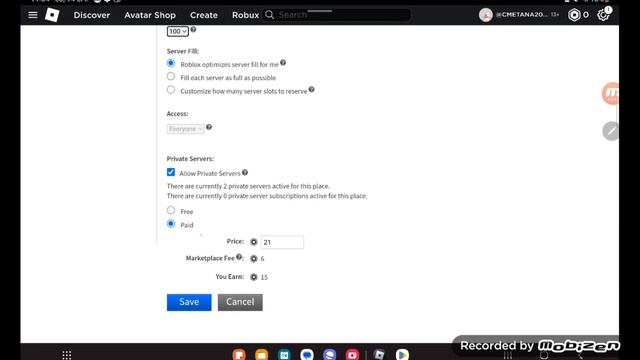Open the blue messages app in taskbar
The width and height of the screenshot is (640, 360).
tap(307, 354)
